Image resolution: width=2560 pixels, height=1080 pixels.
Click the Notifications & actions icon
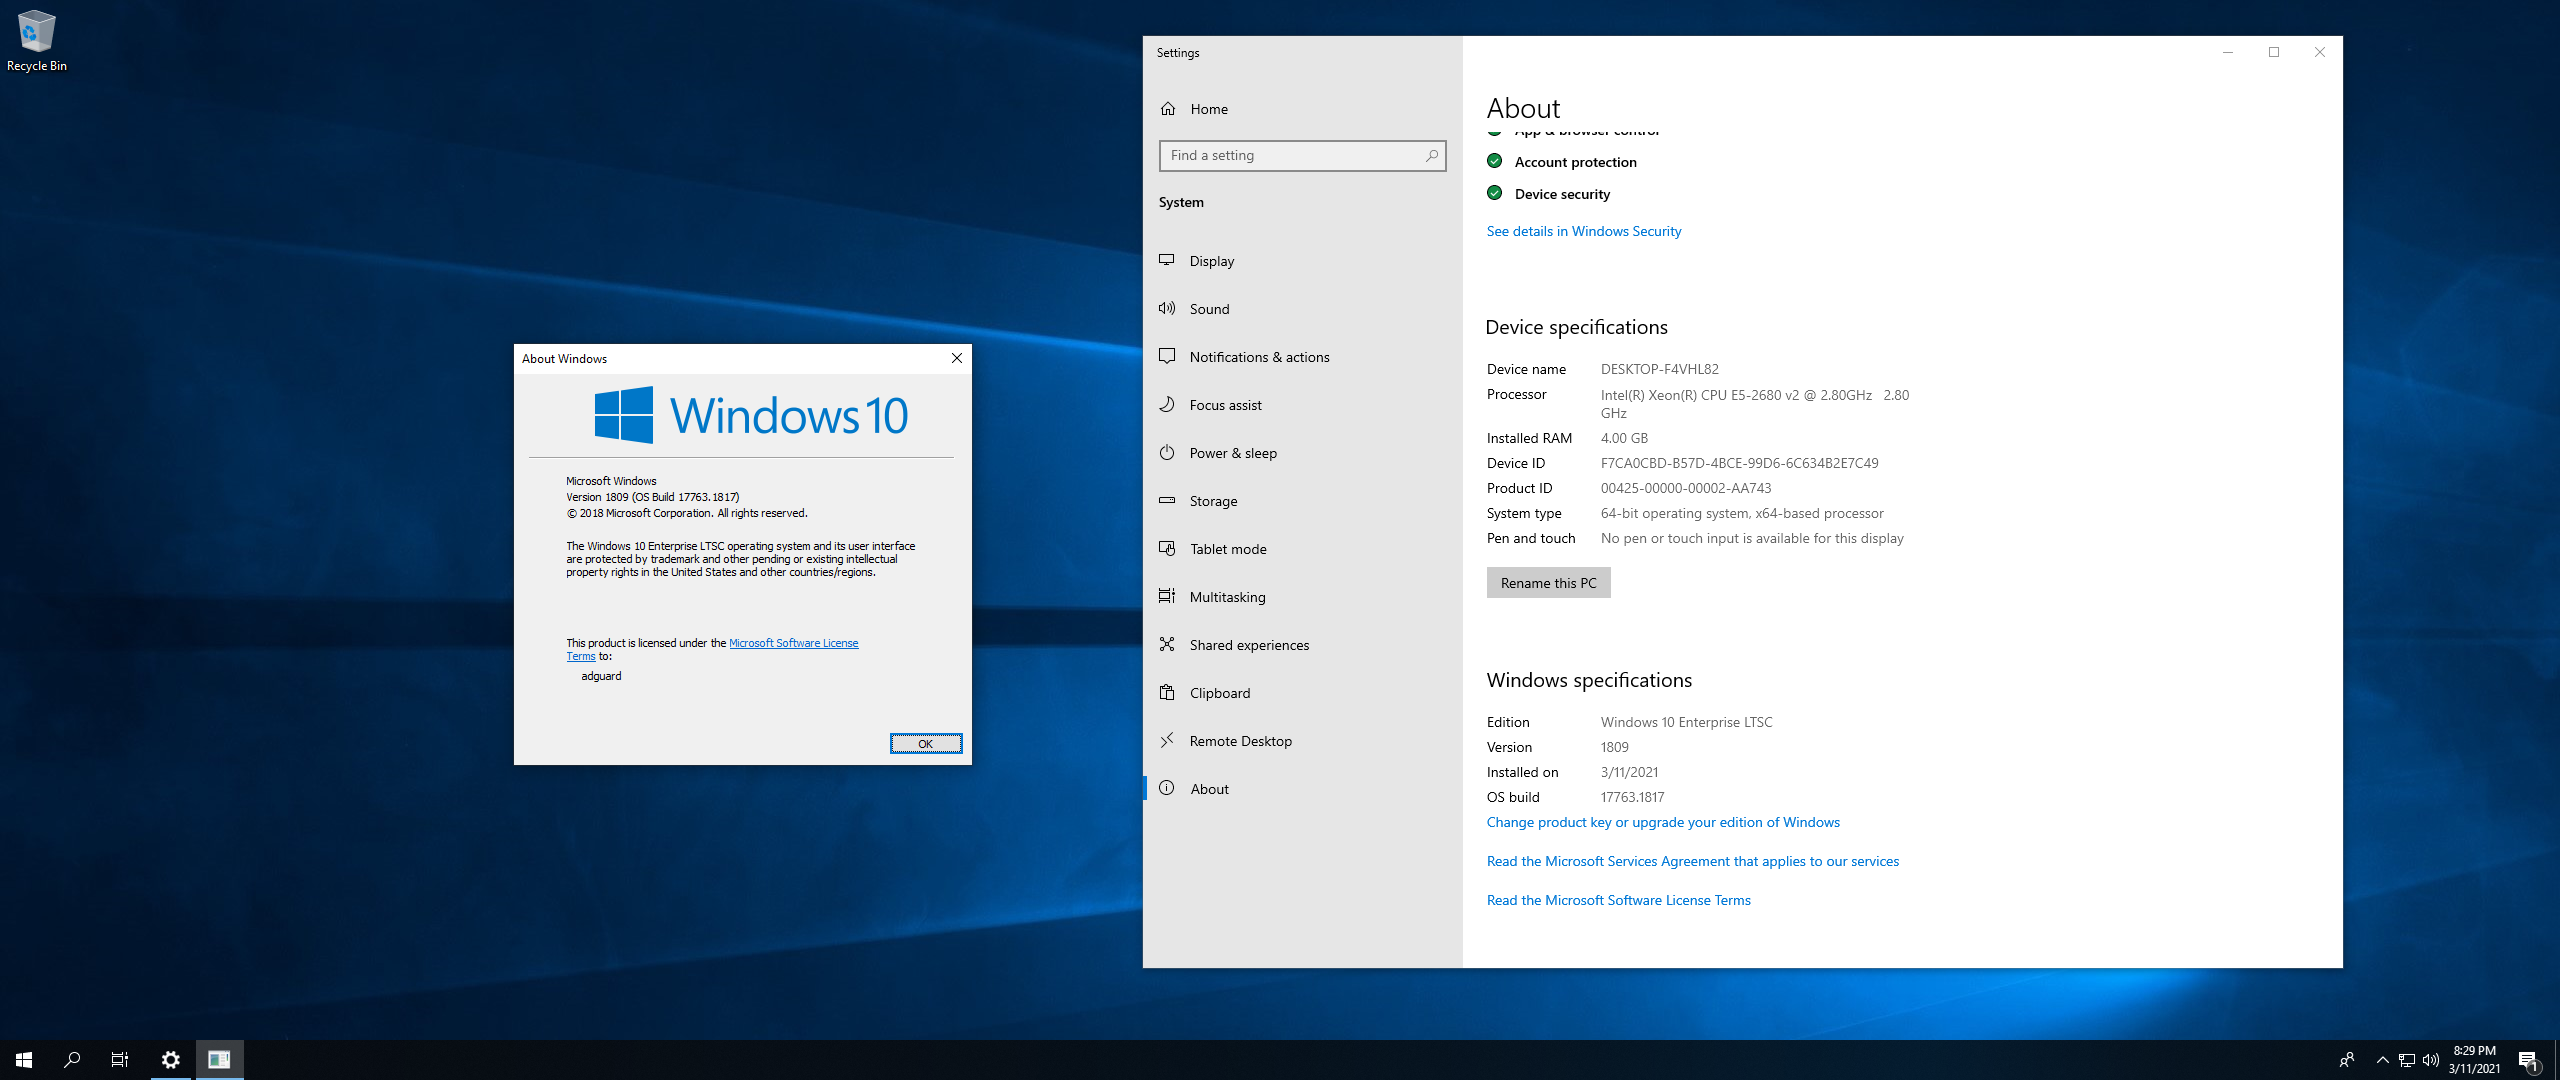[x=1167, y=356]
